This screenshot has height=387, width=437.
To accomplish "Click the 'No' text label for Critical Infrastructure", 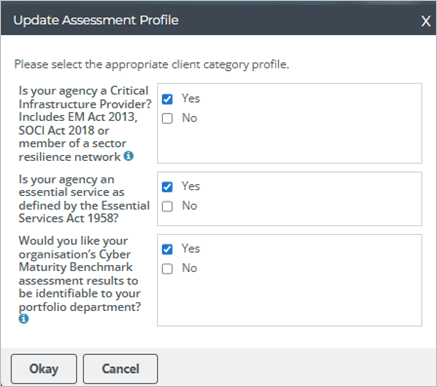I will coord(189,118).
